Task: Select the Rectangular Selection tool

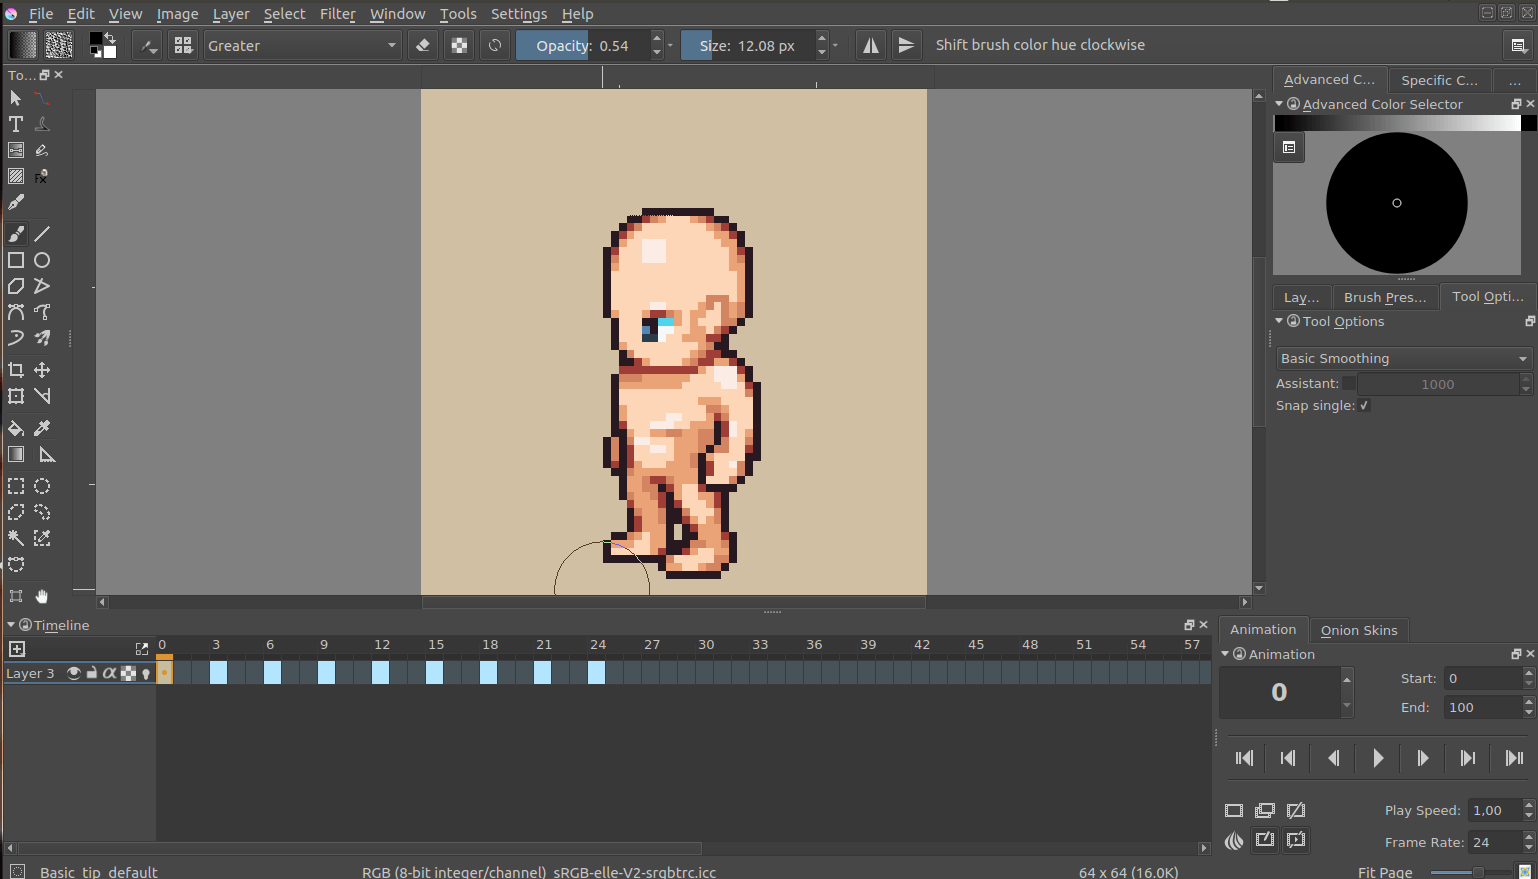Action: click(x=15, y=486)
